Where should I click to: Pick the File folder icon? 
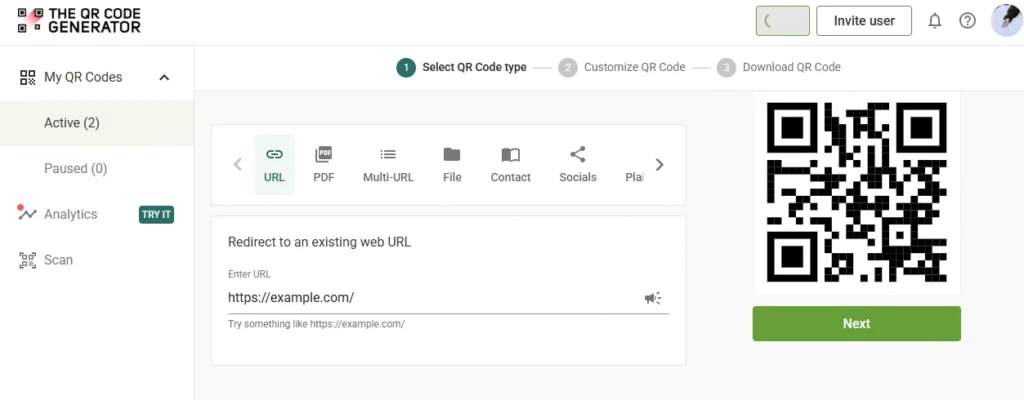(x=452, y=154)
